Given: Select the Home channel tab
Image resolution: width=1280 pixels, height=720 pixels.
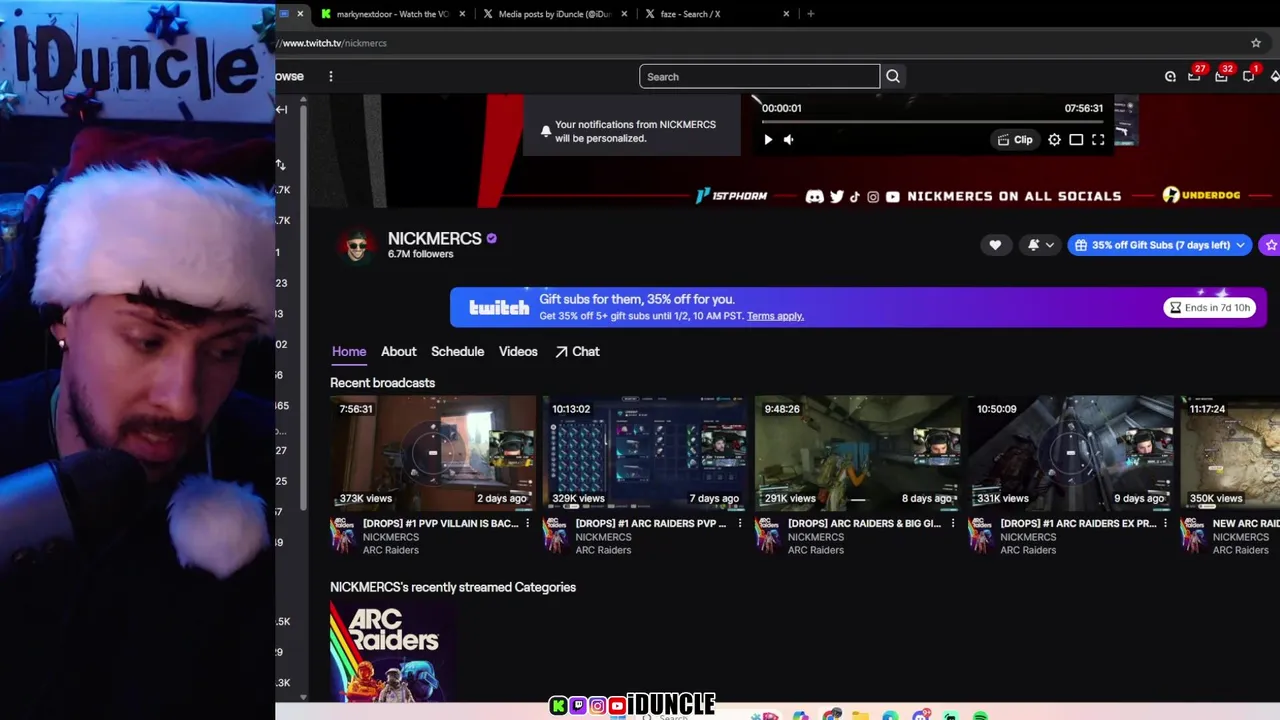Looking at the screenshot, I should (349, 352).
